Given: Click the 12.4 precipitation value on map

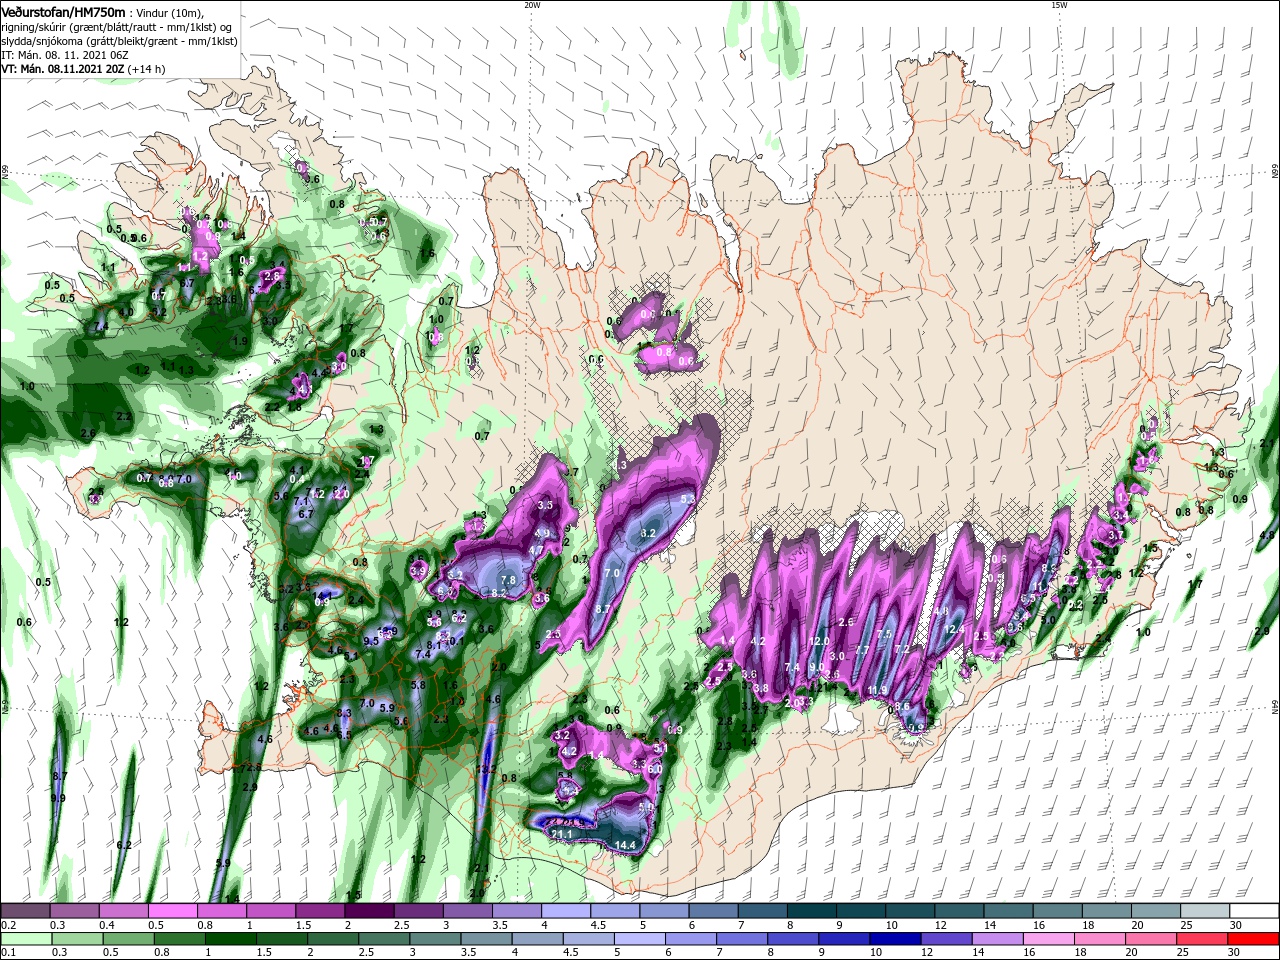Looking at the screenshot, I should coord(954,630).
